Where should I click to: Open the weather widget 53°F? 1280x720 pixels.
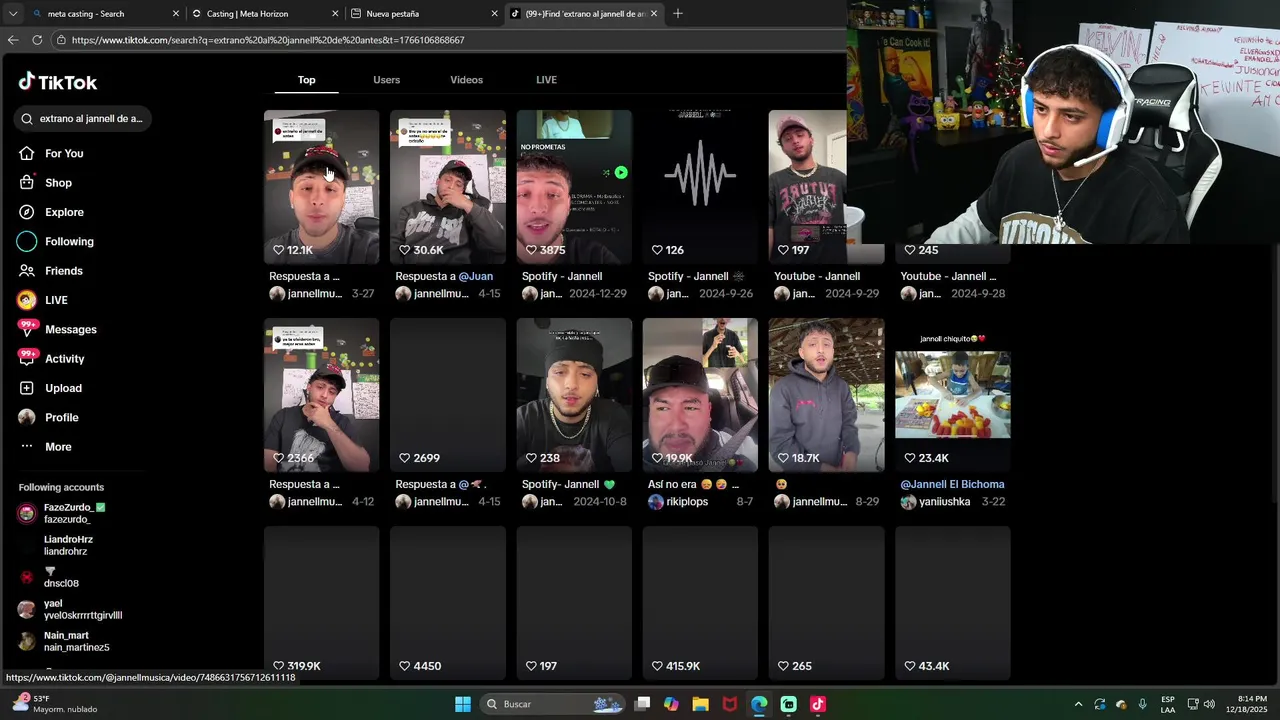pos(55,704)
